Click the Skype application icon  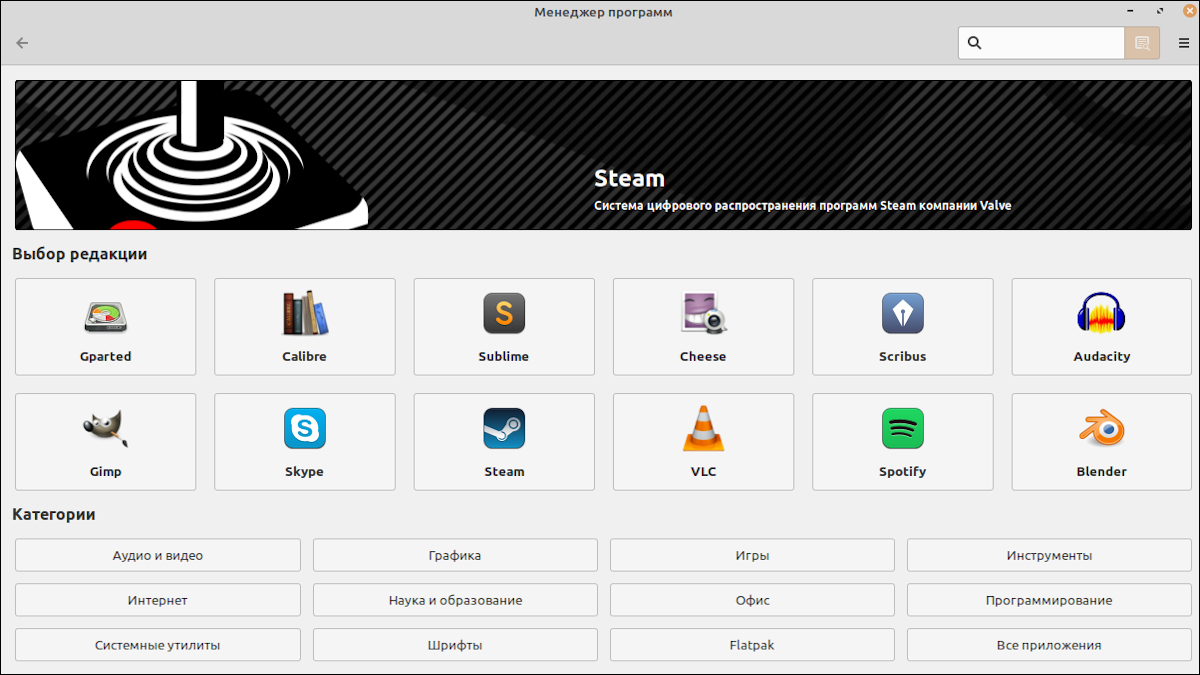coord(304,442)
